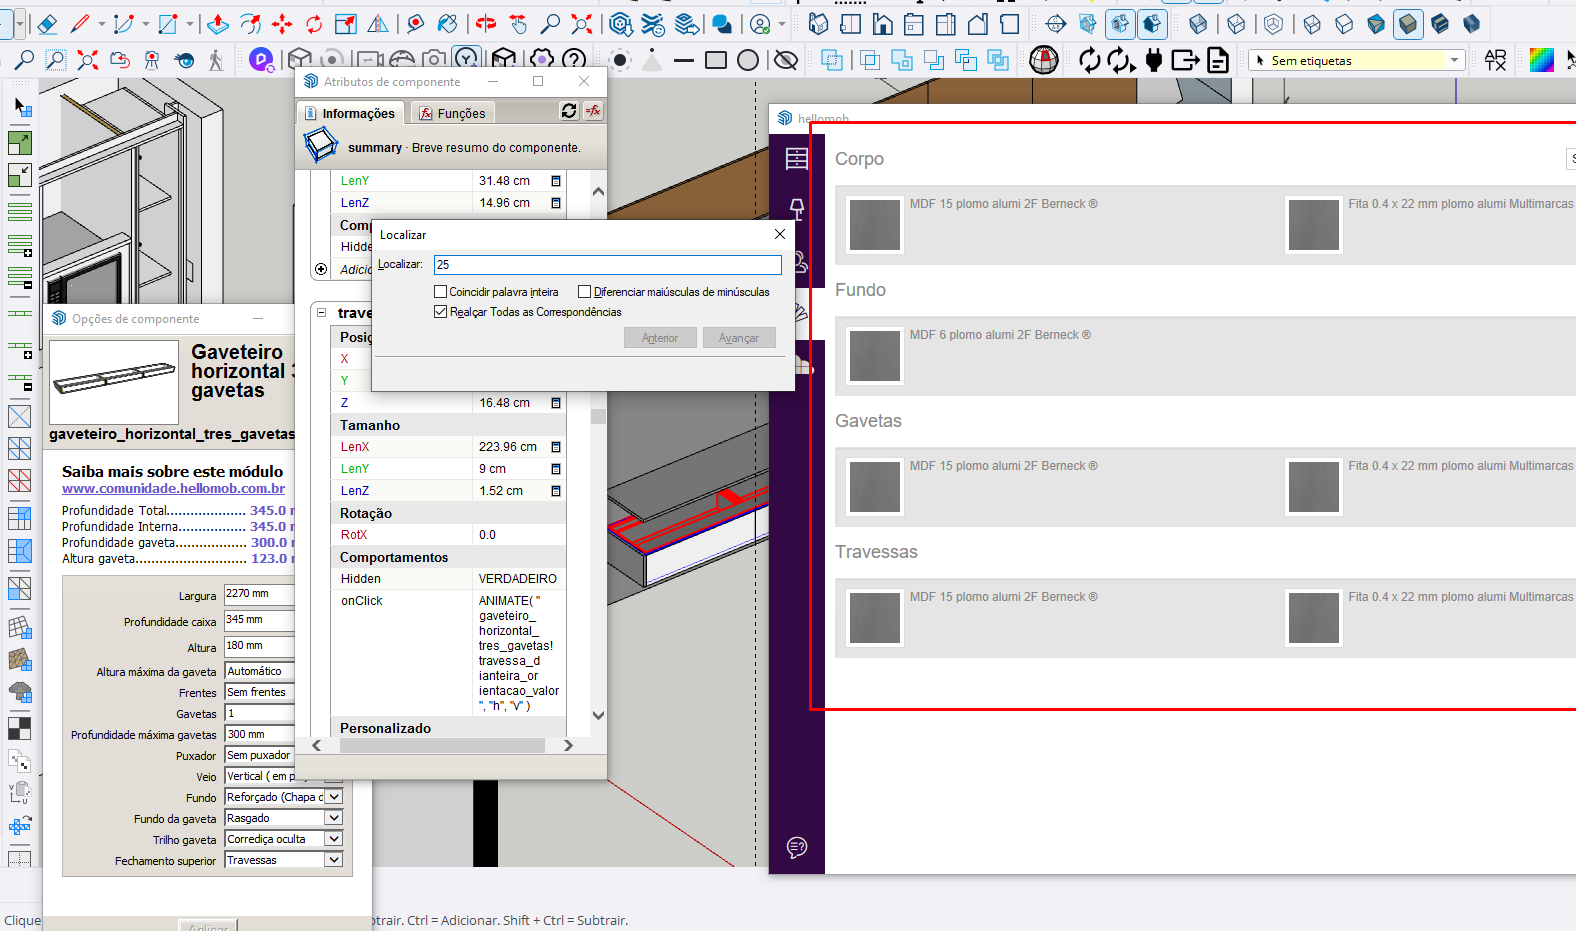Switch to the Informações tab
This screenshot has height=931, width=1576.
(350, 113)
